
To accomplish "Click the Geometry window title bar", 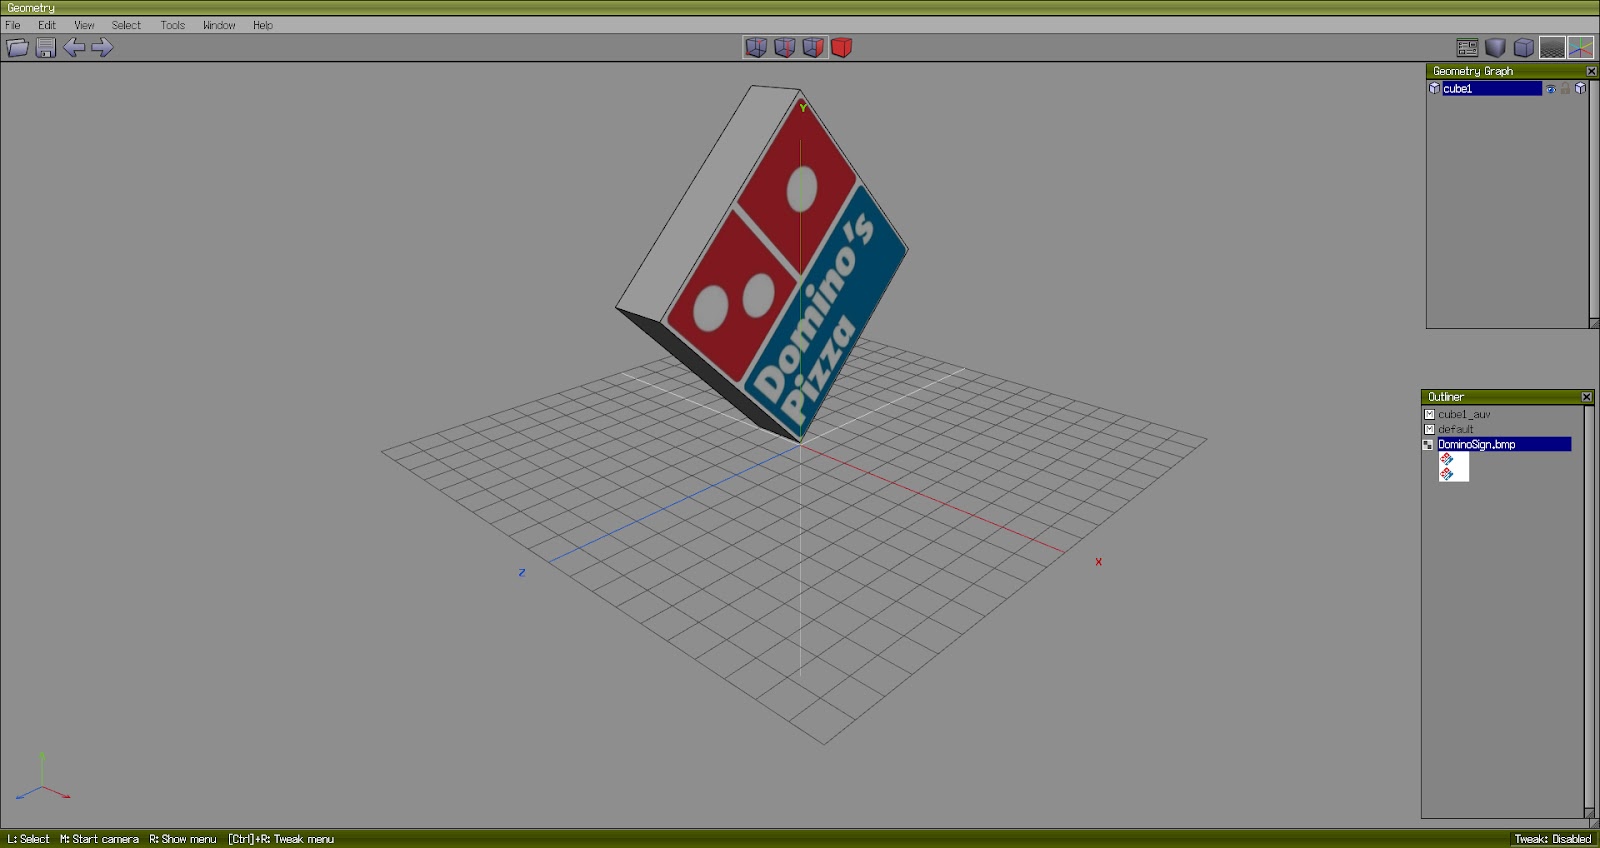I will (800, 7).
